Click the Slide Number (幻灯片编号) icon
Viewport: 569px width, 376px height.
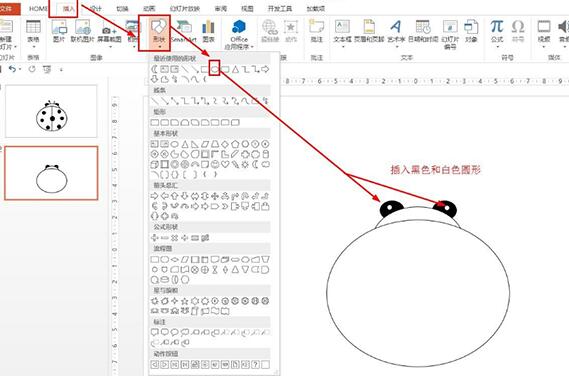(x=450, y=34)
